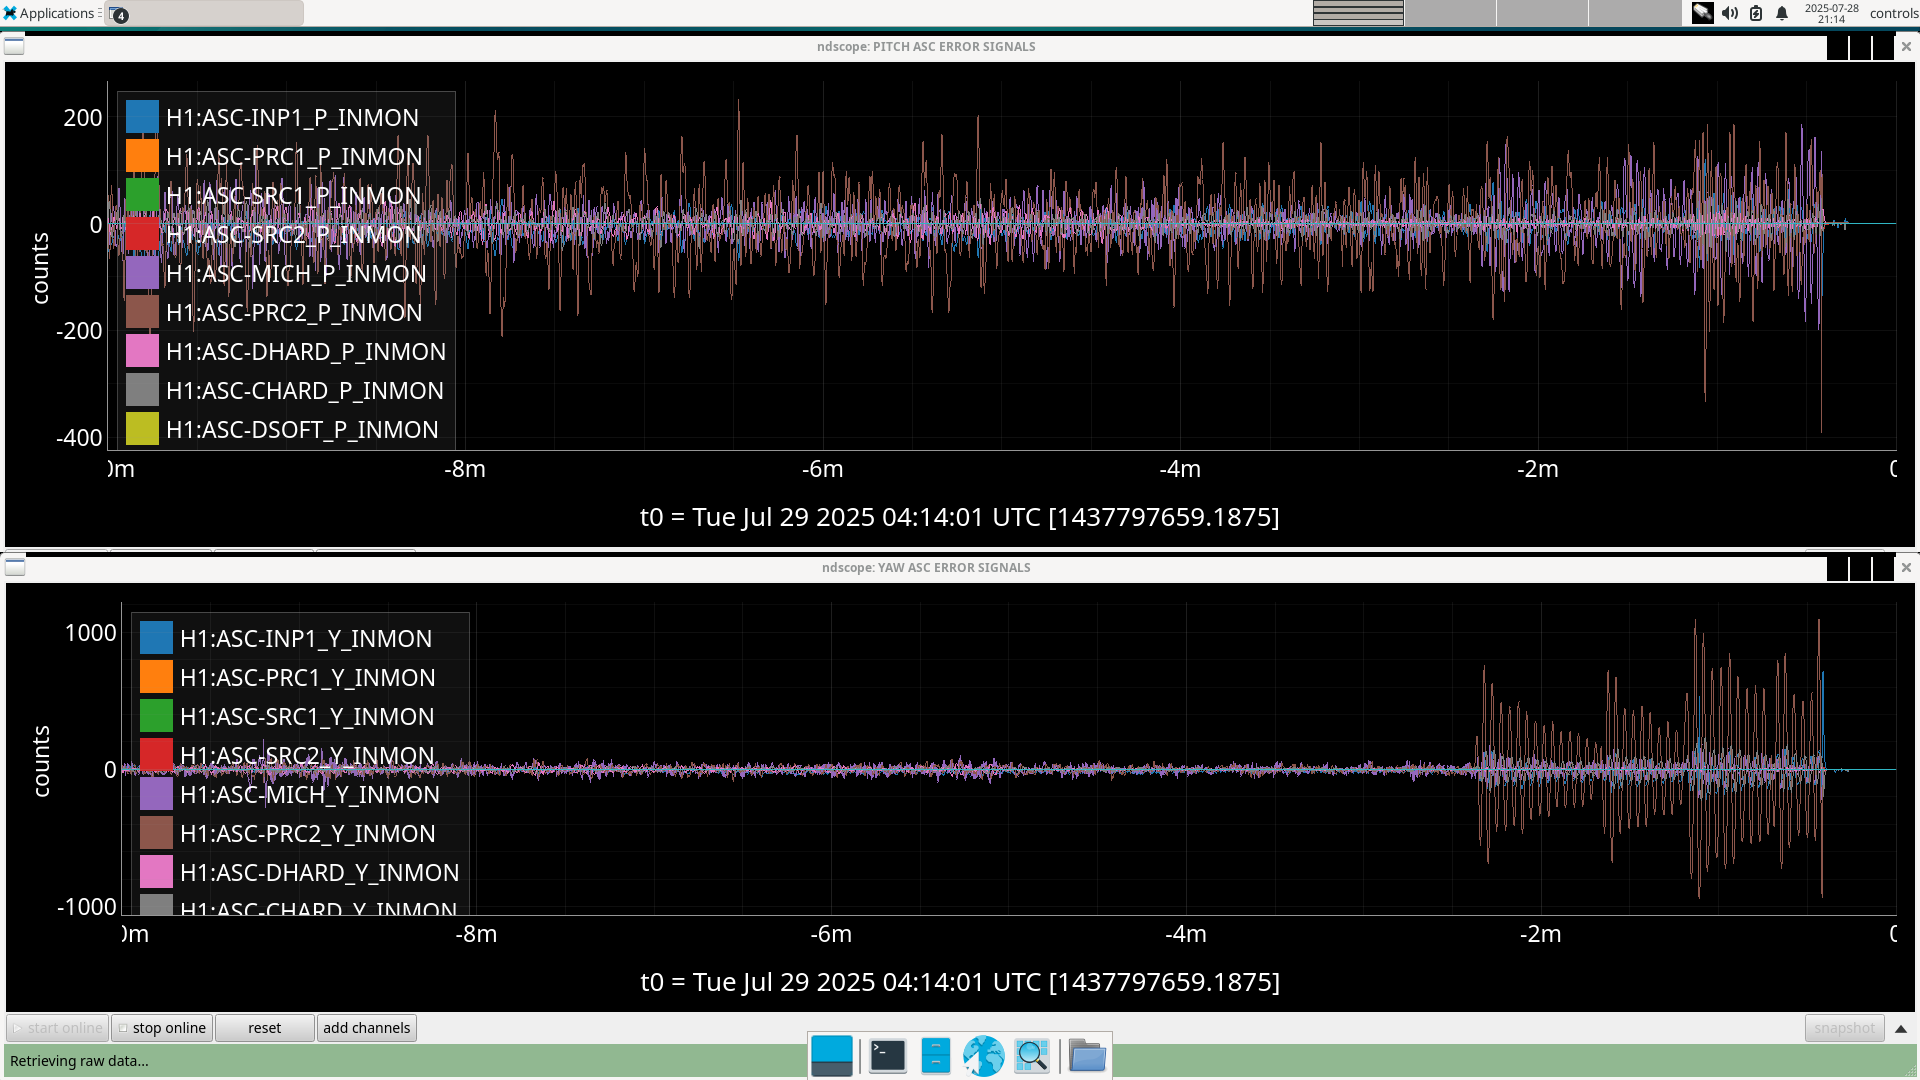The image size is (1920, 1080).
Task: Launch the web browser globe icon
Action: (x=983, y=1056)
